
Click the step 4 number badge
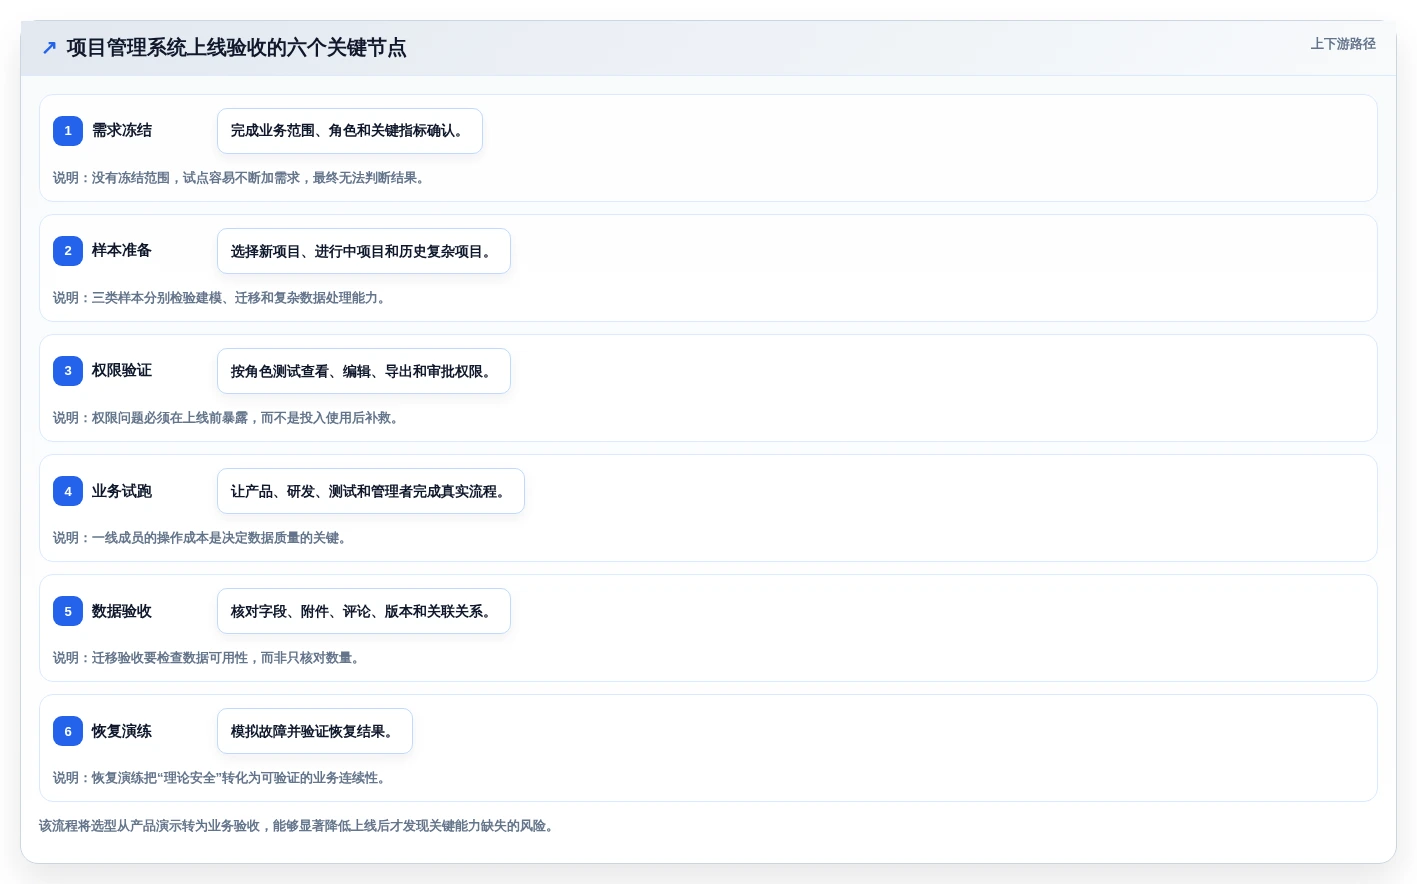[x=68, y=491]
